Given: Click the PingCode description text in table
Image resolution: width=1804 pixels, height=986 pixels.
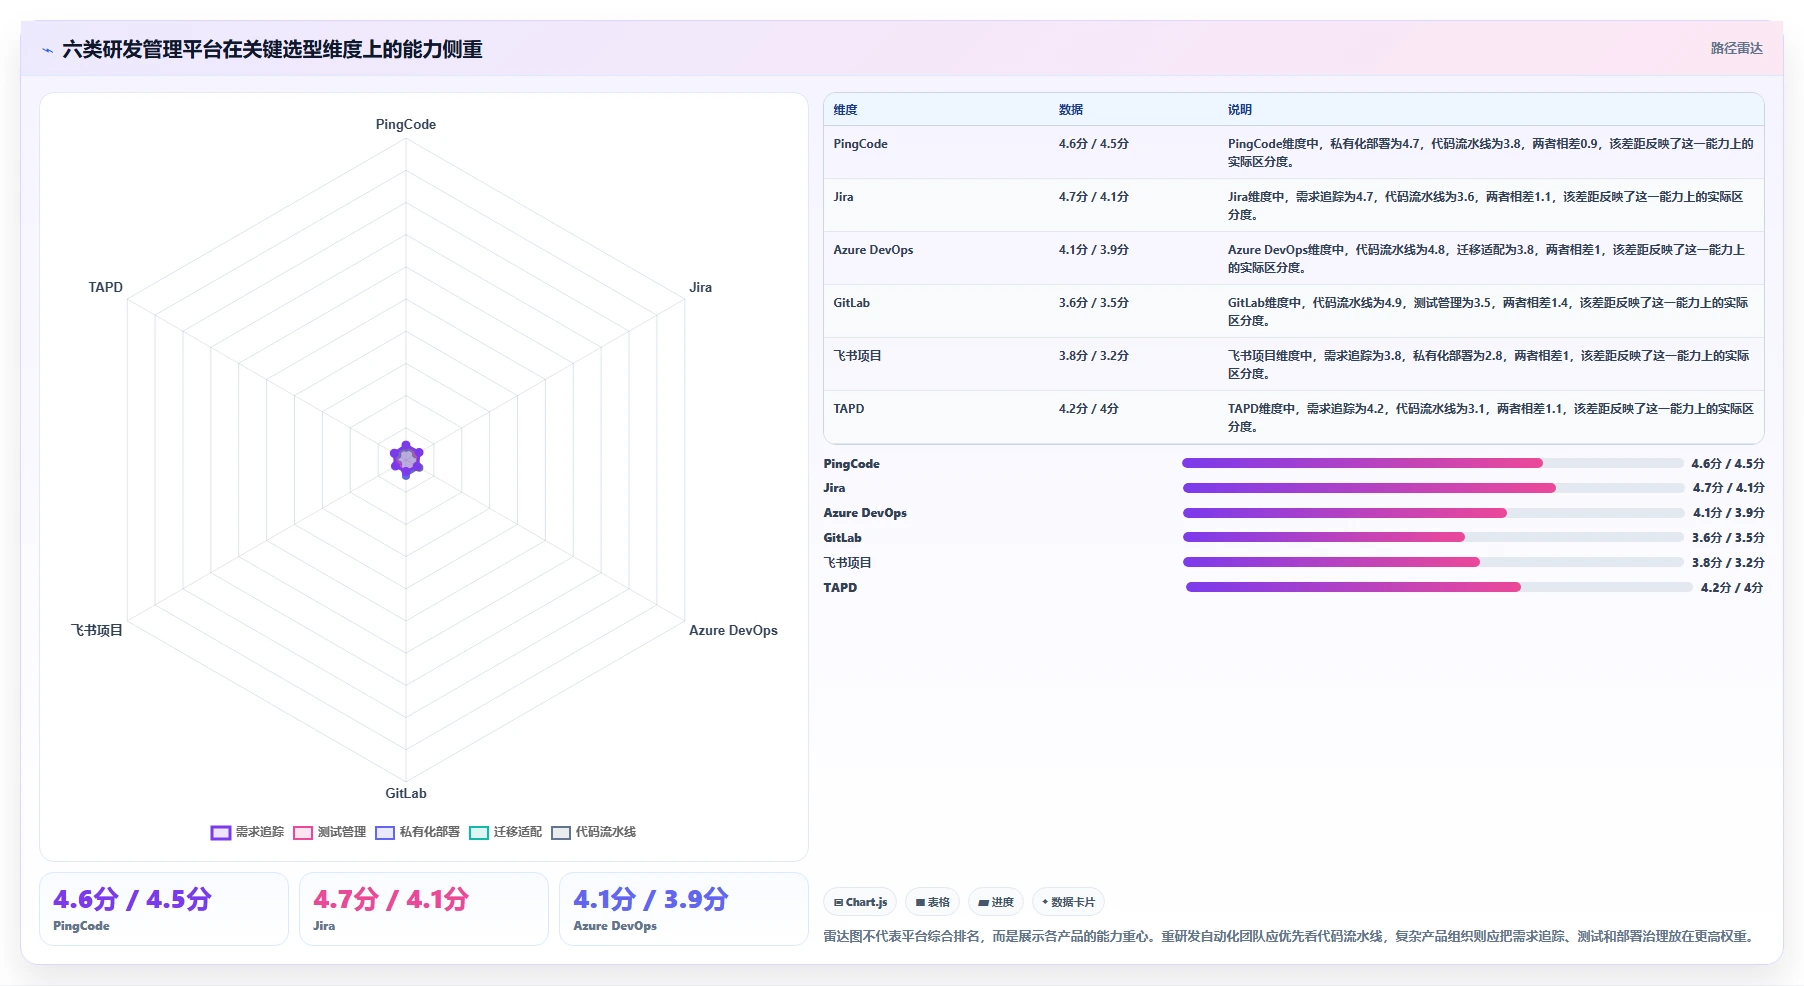Looking at the screenshot, I should 1490,153.
